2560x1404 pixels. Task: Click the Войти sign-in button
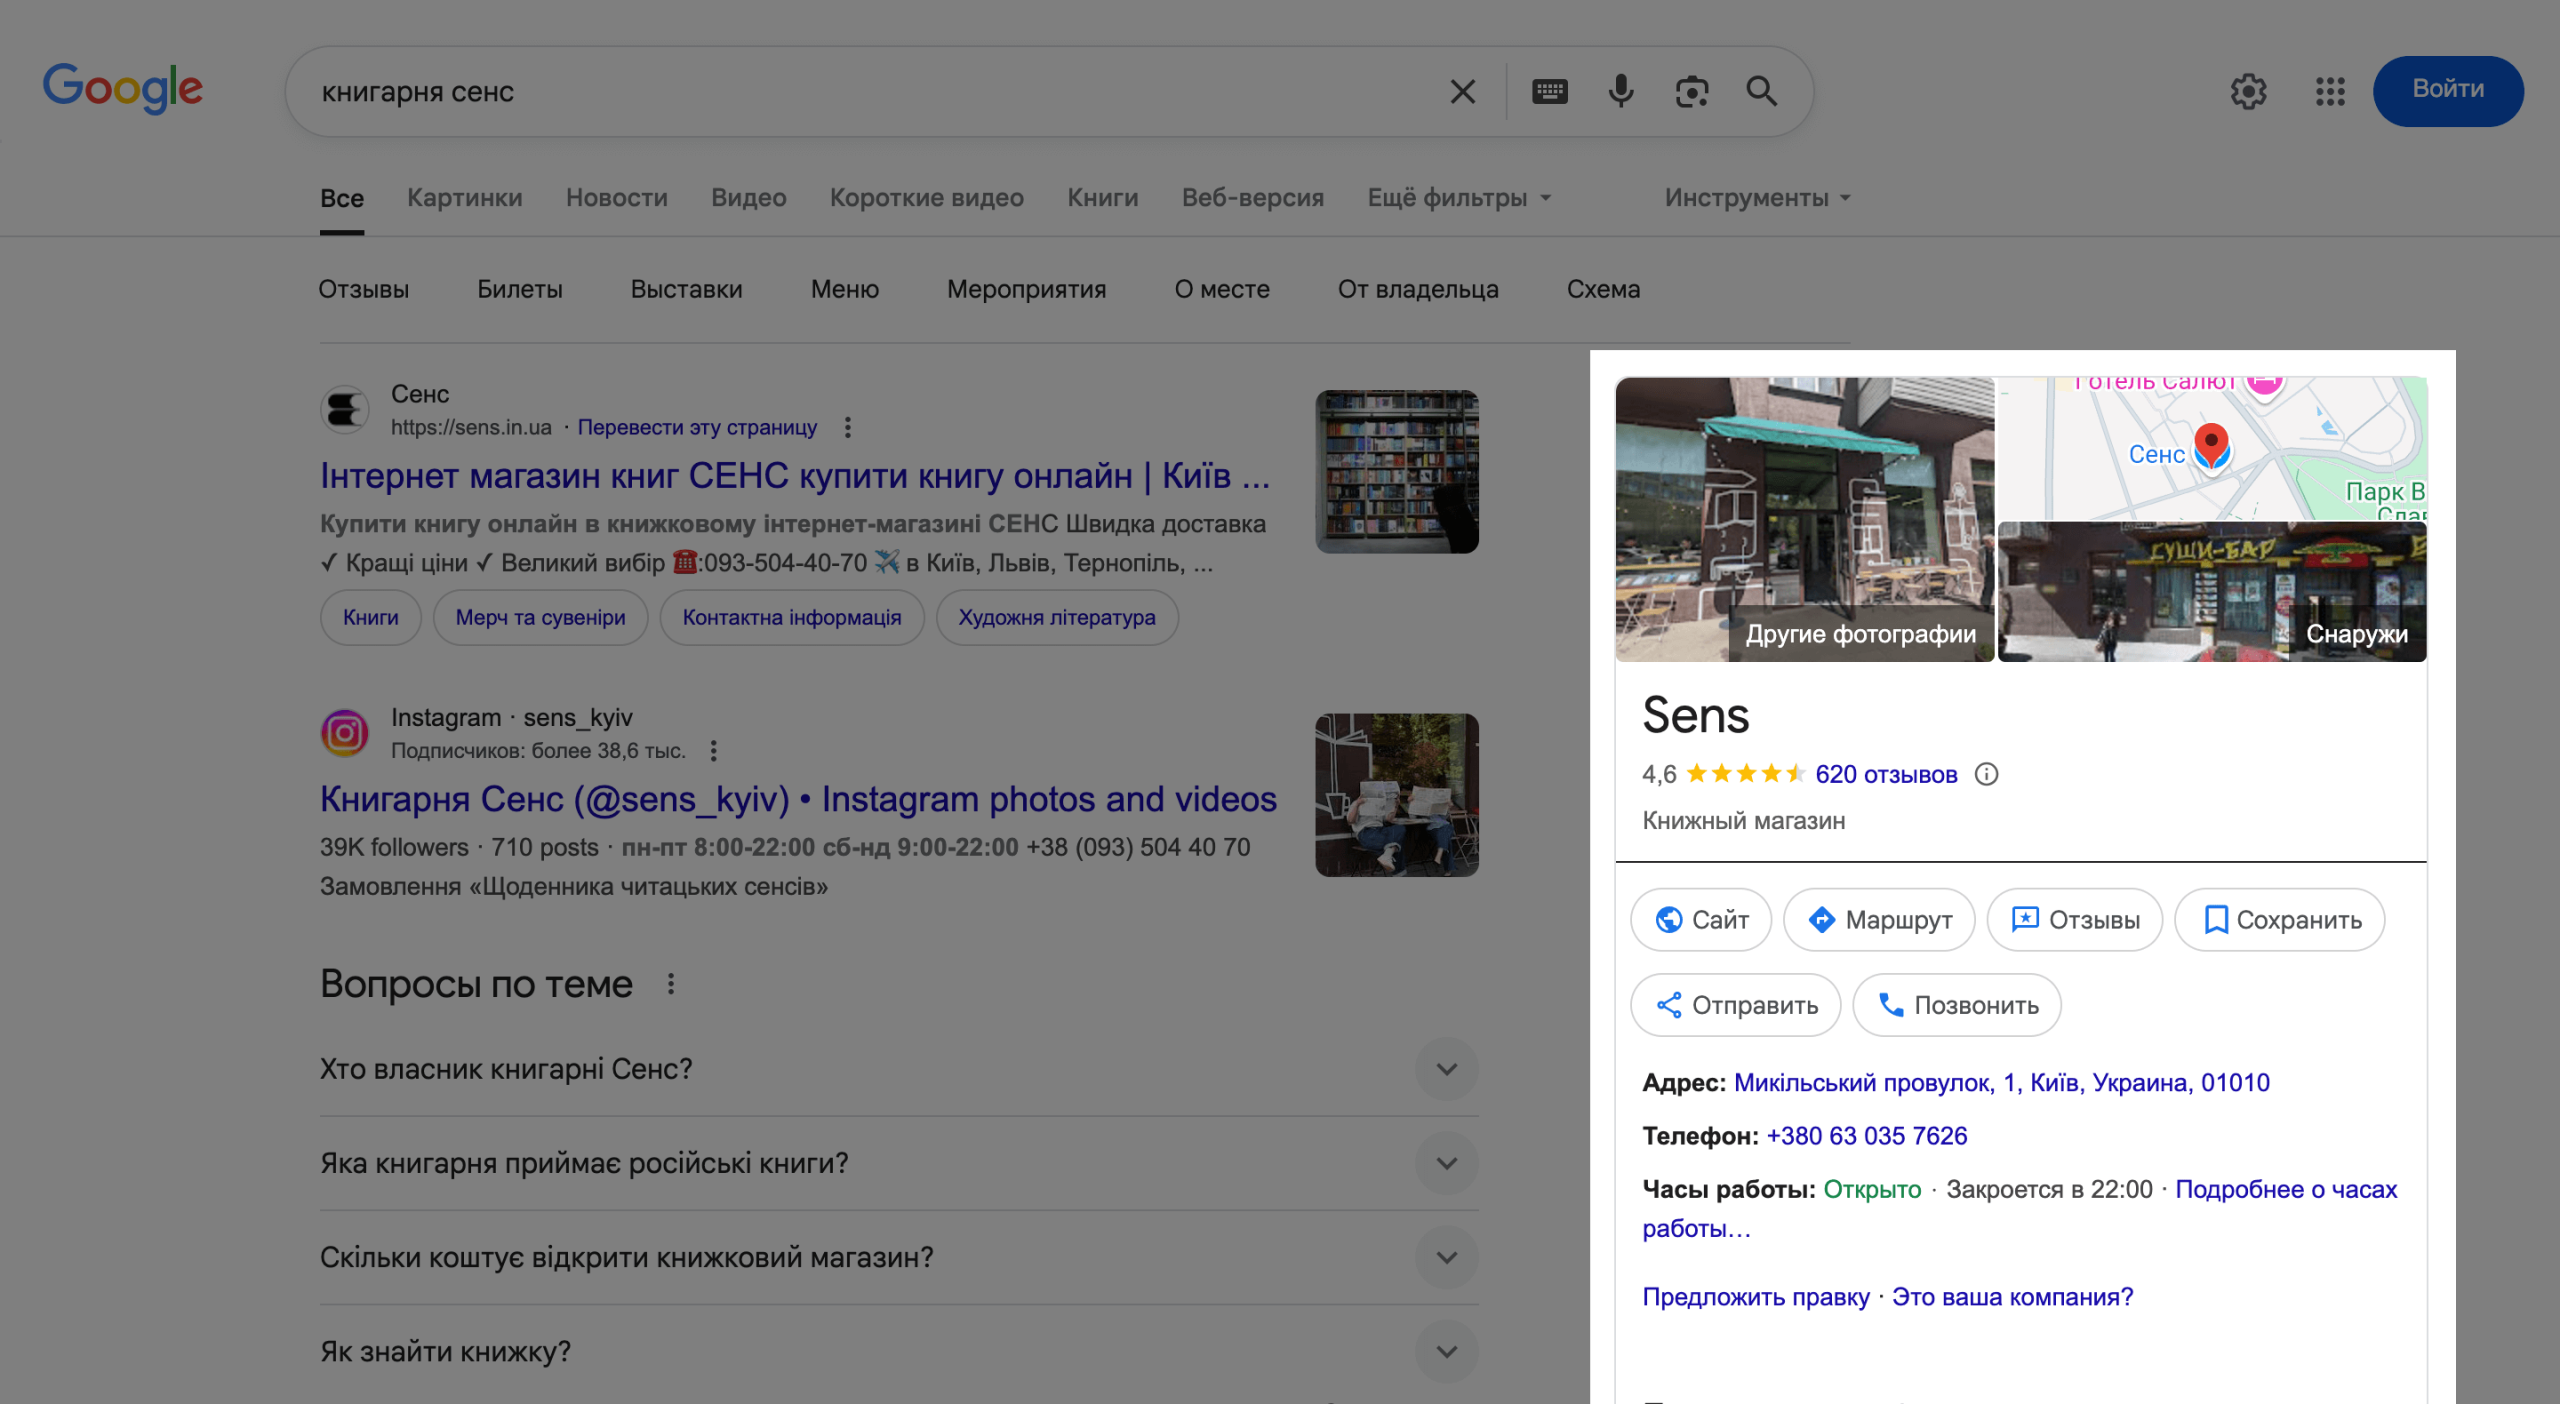tap(2448, 90)
